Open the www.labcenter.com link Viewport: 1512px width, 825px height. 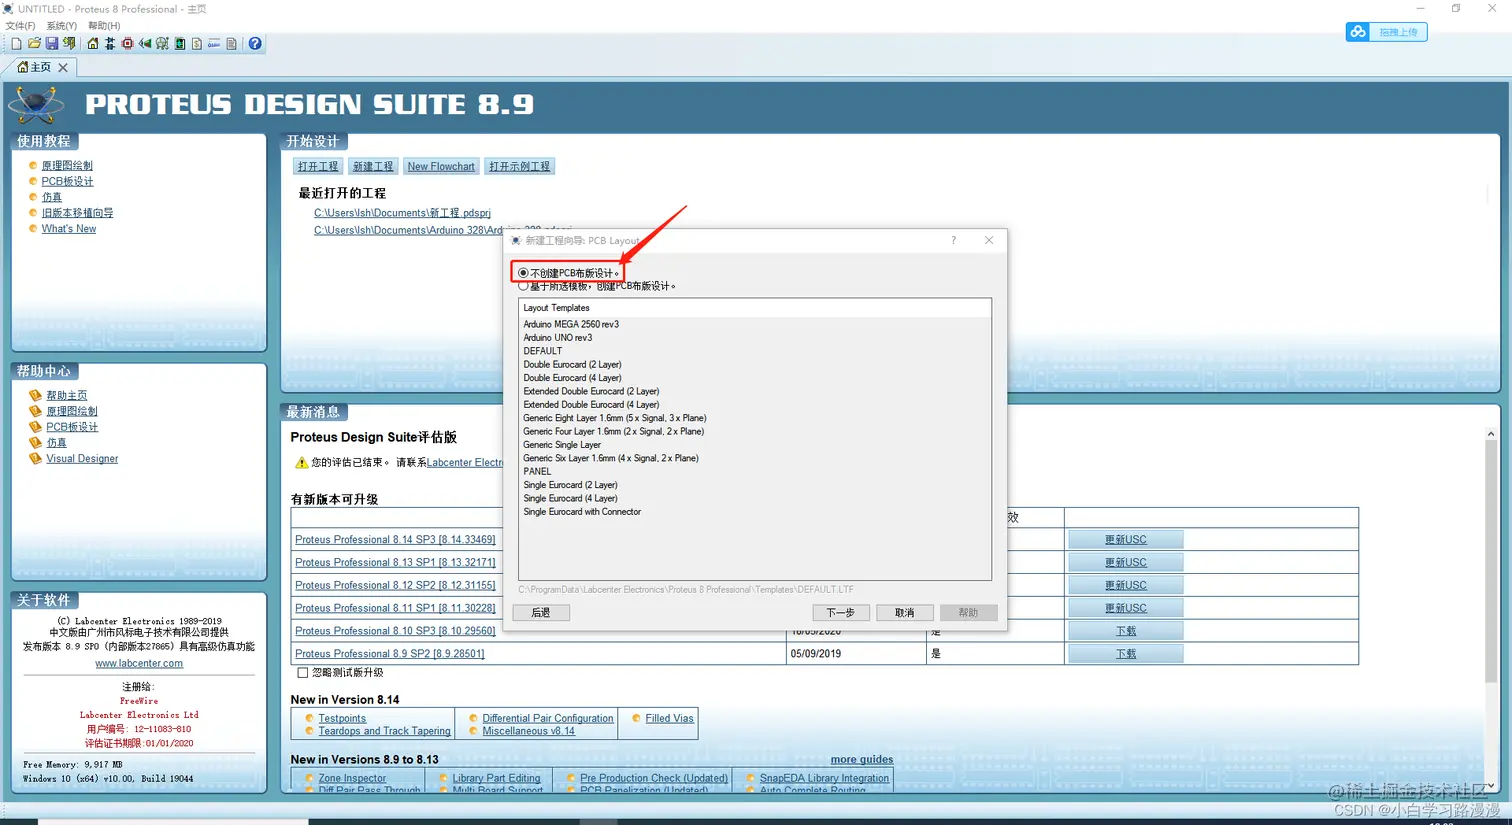point(139,663)
